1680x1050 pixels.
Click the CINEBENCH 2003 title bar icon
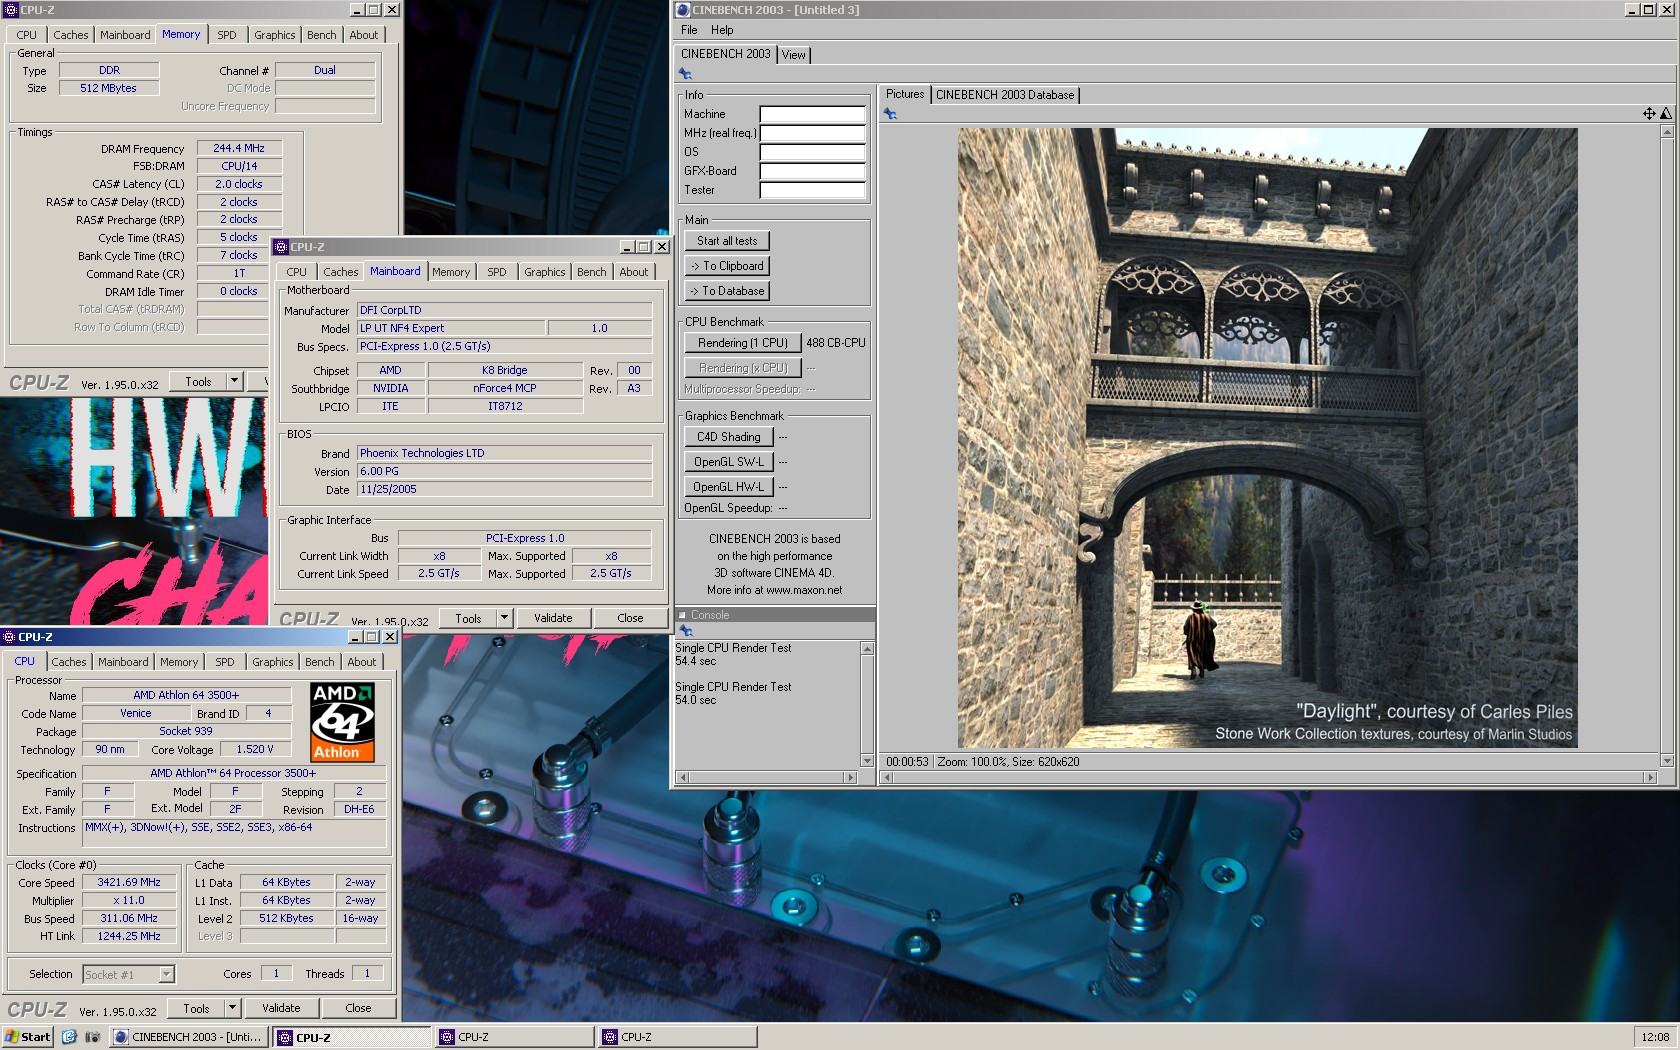(684, 10)
